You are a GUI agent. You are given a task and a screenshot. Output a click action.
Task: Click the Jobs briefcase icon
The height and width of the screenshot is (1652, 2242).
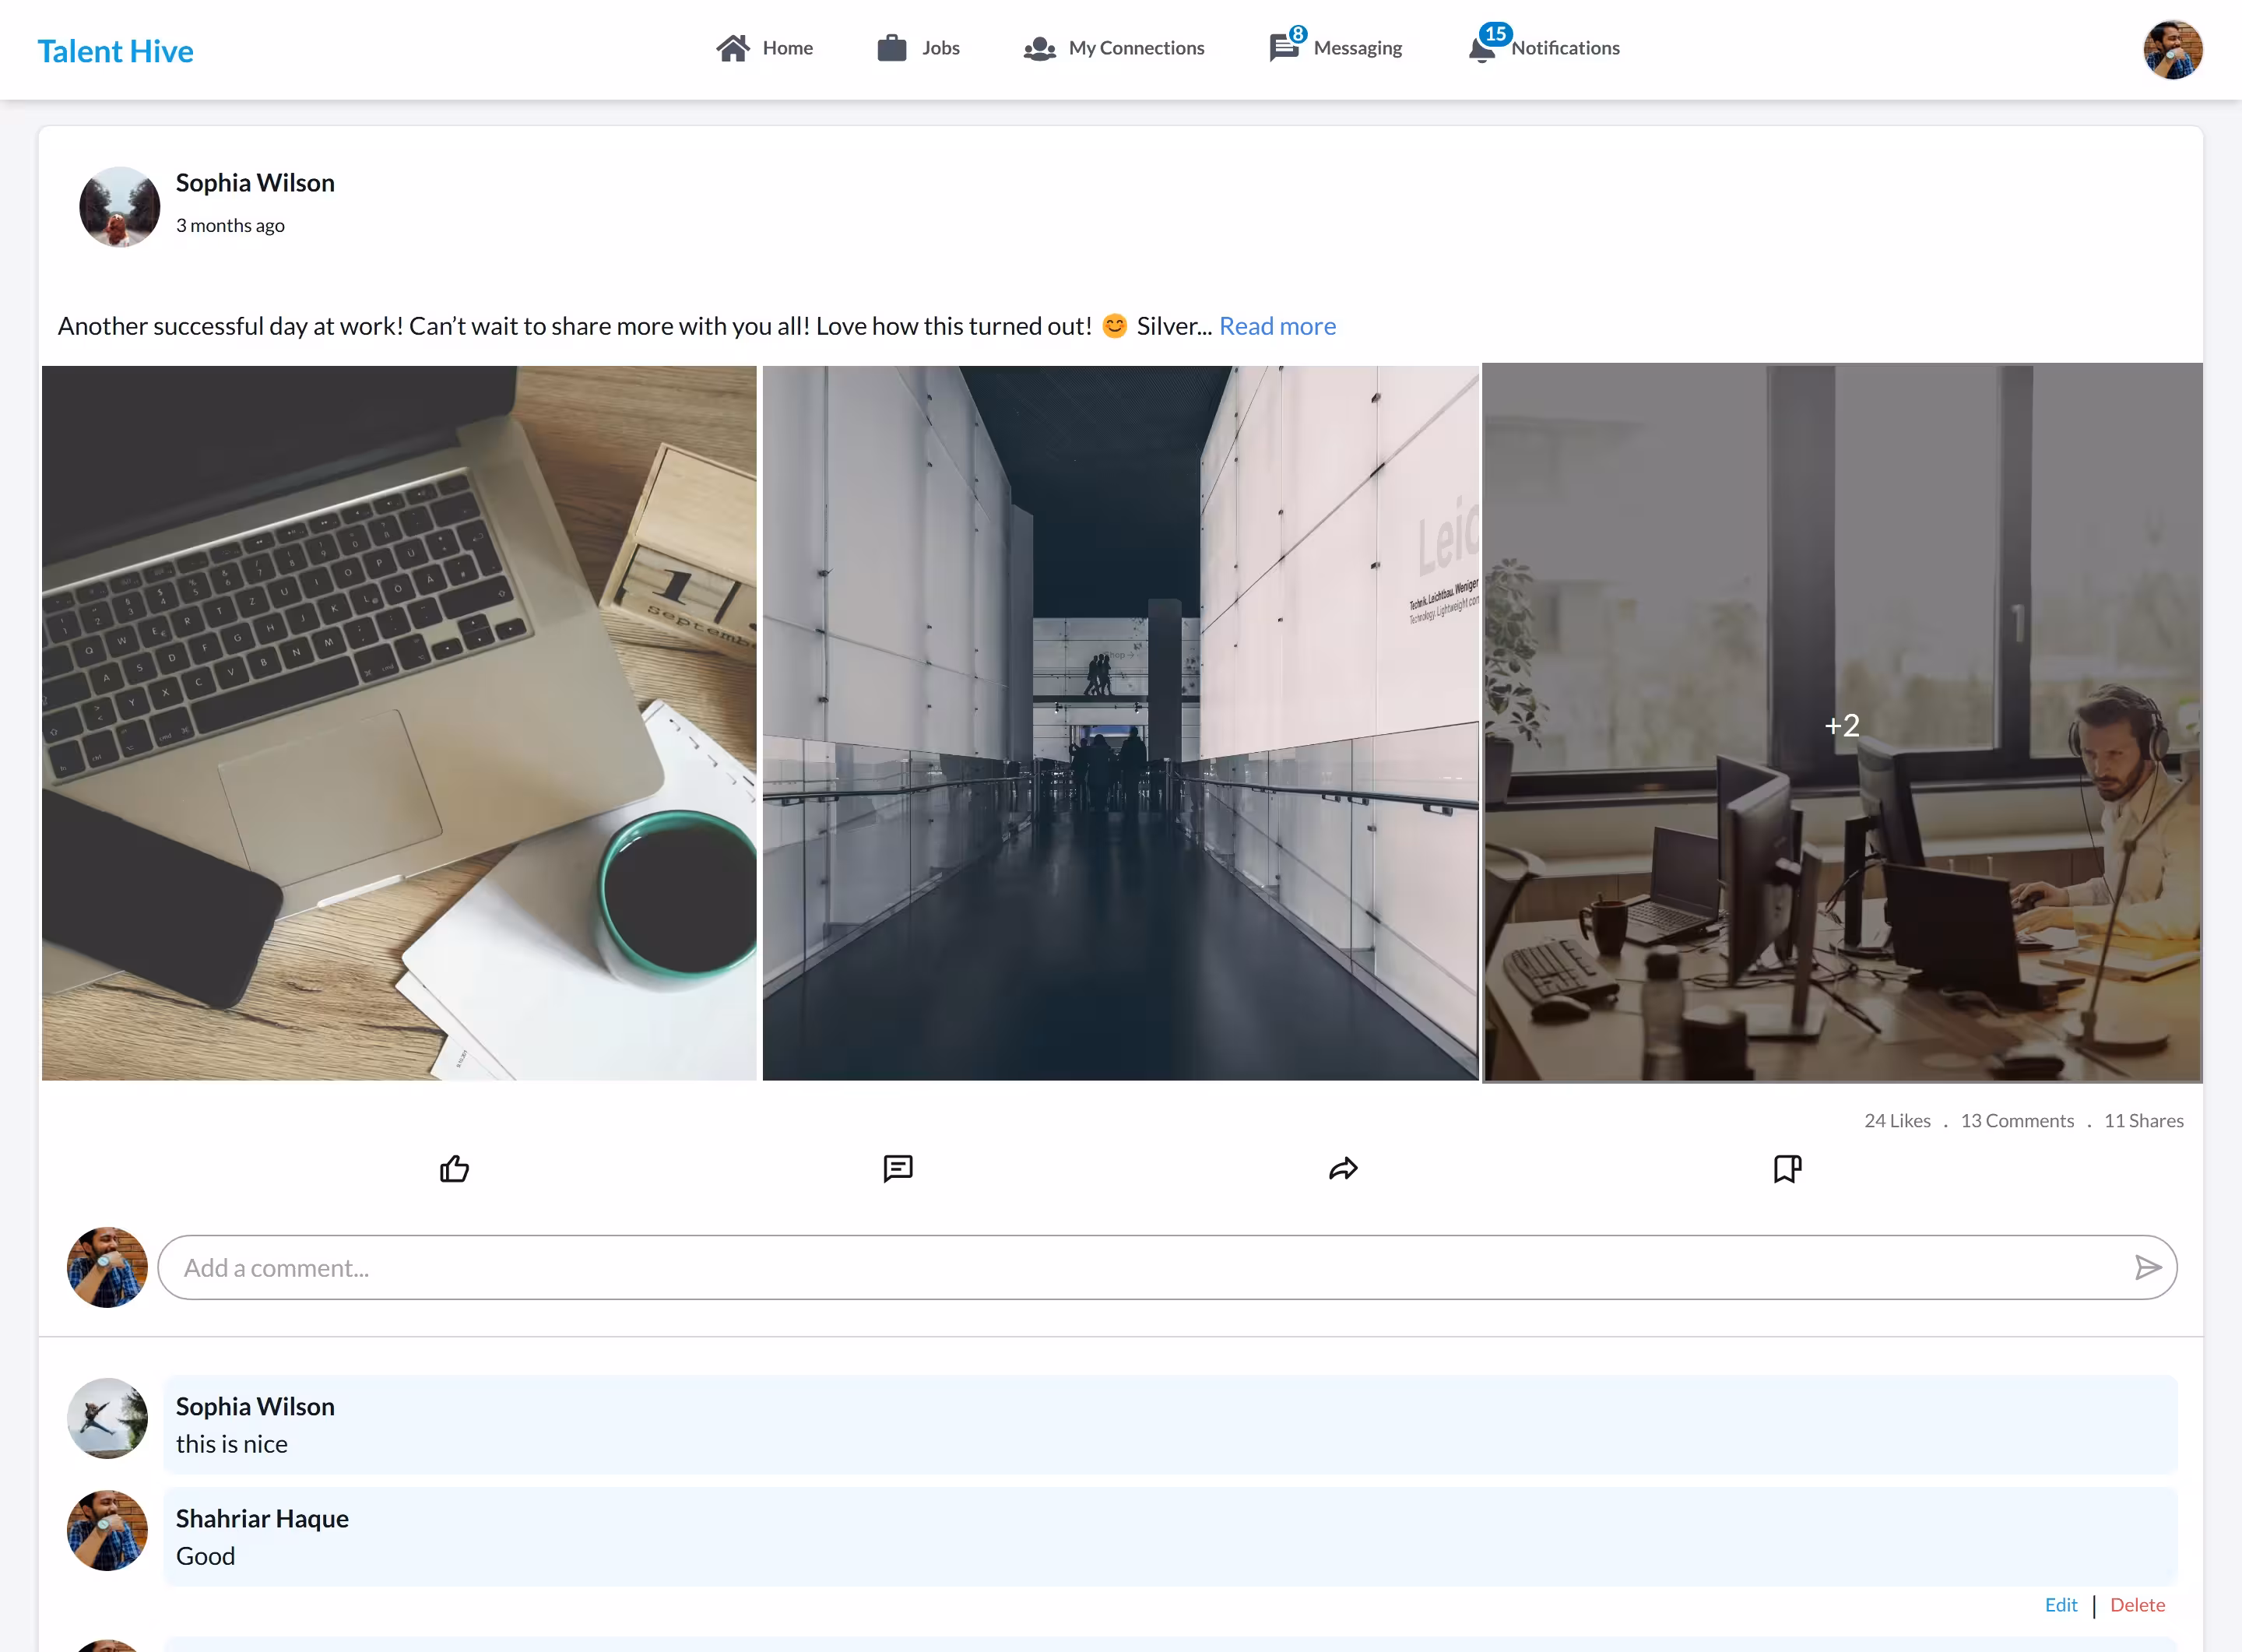click(891, 48)
